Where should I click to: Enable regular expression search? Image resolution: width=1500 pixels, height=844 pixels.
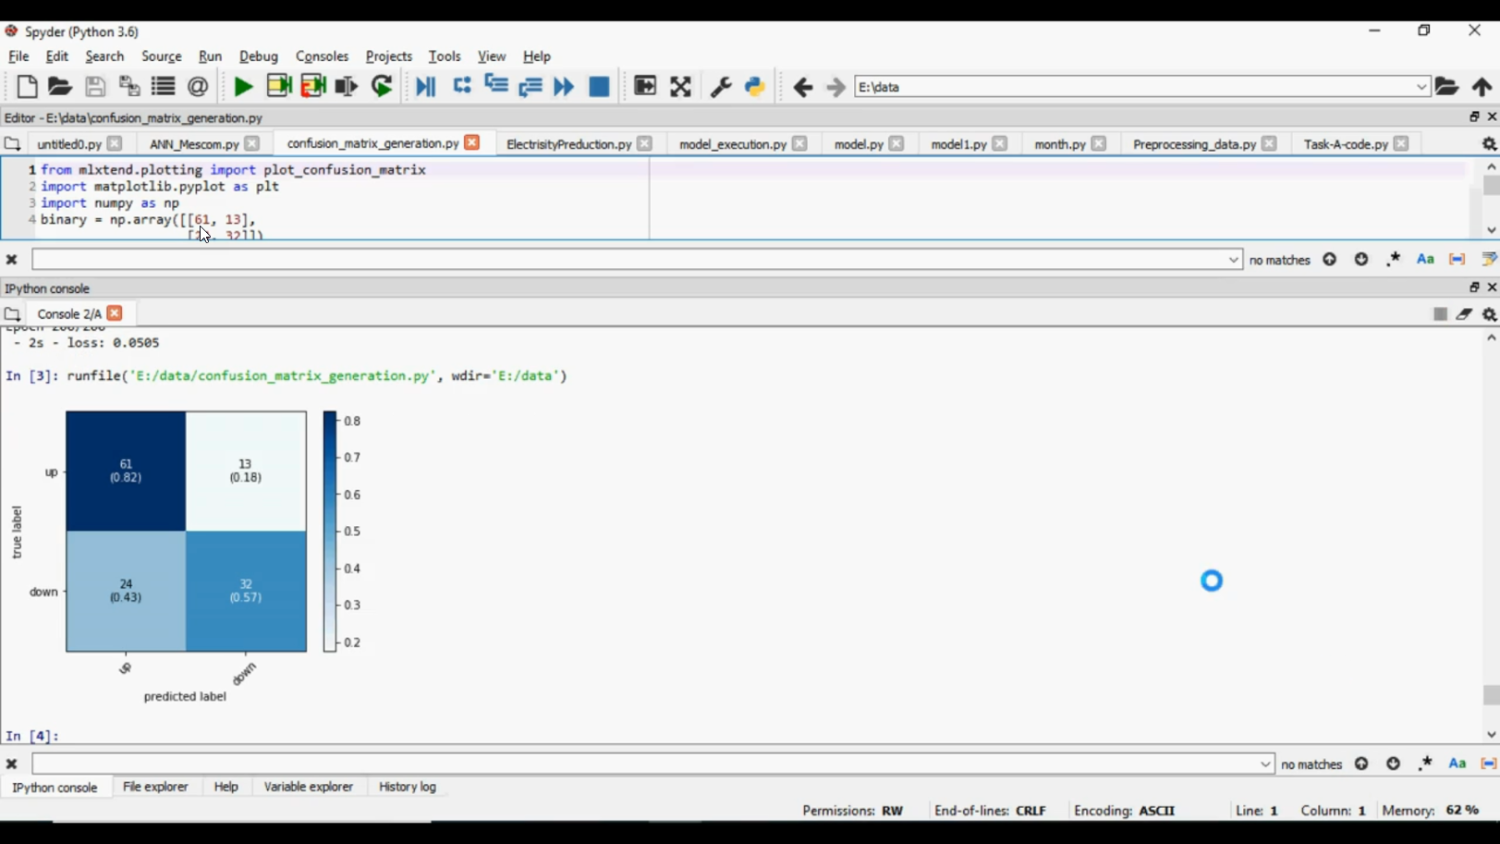[1392, 259]
